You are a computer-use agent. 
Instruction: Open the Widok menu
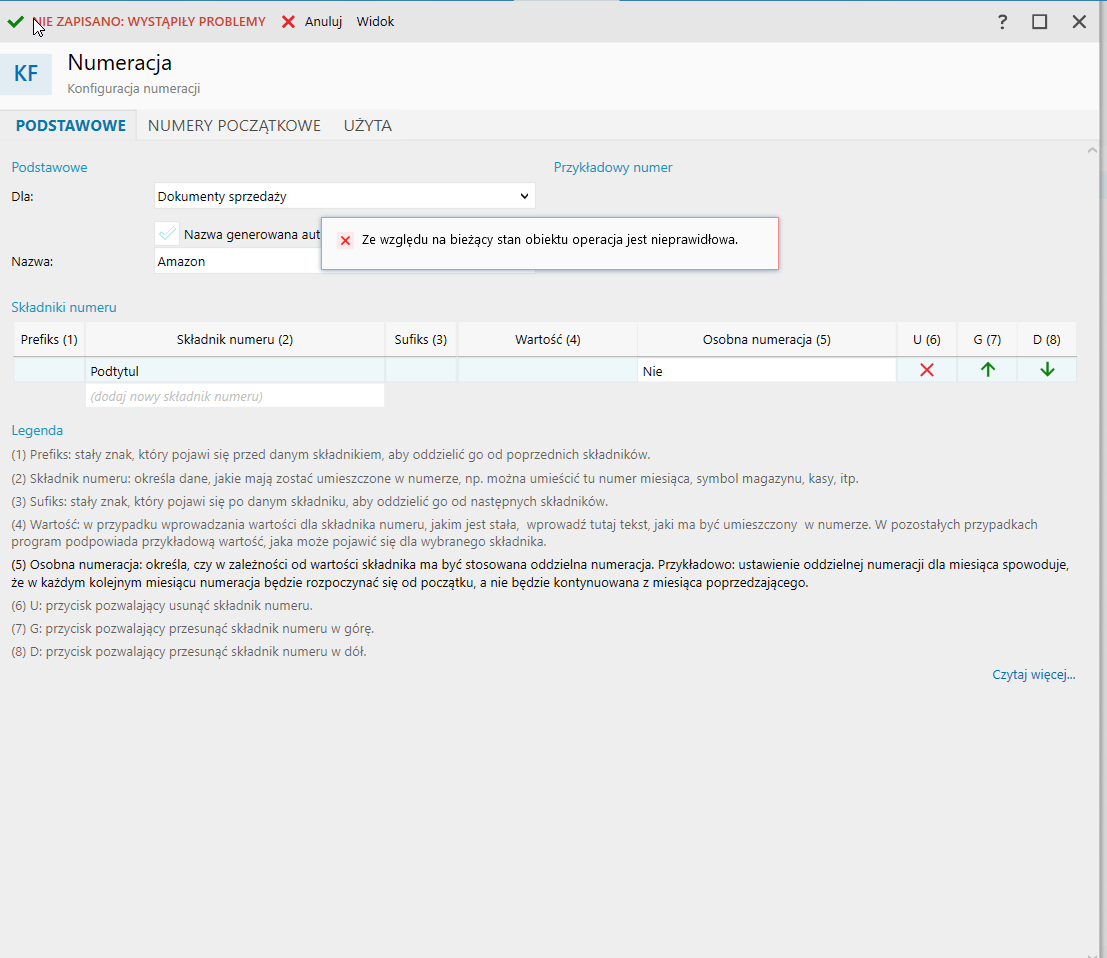[x=375, y=22]
